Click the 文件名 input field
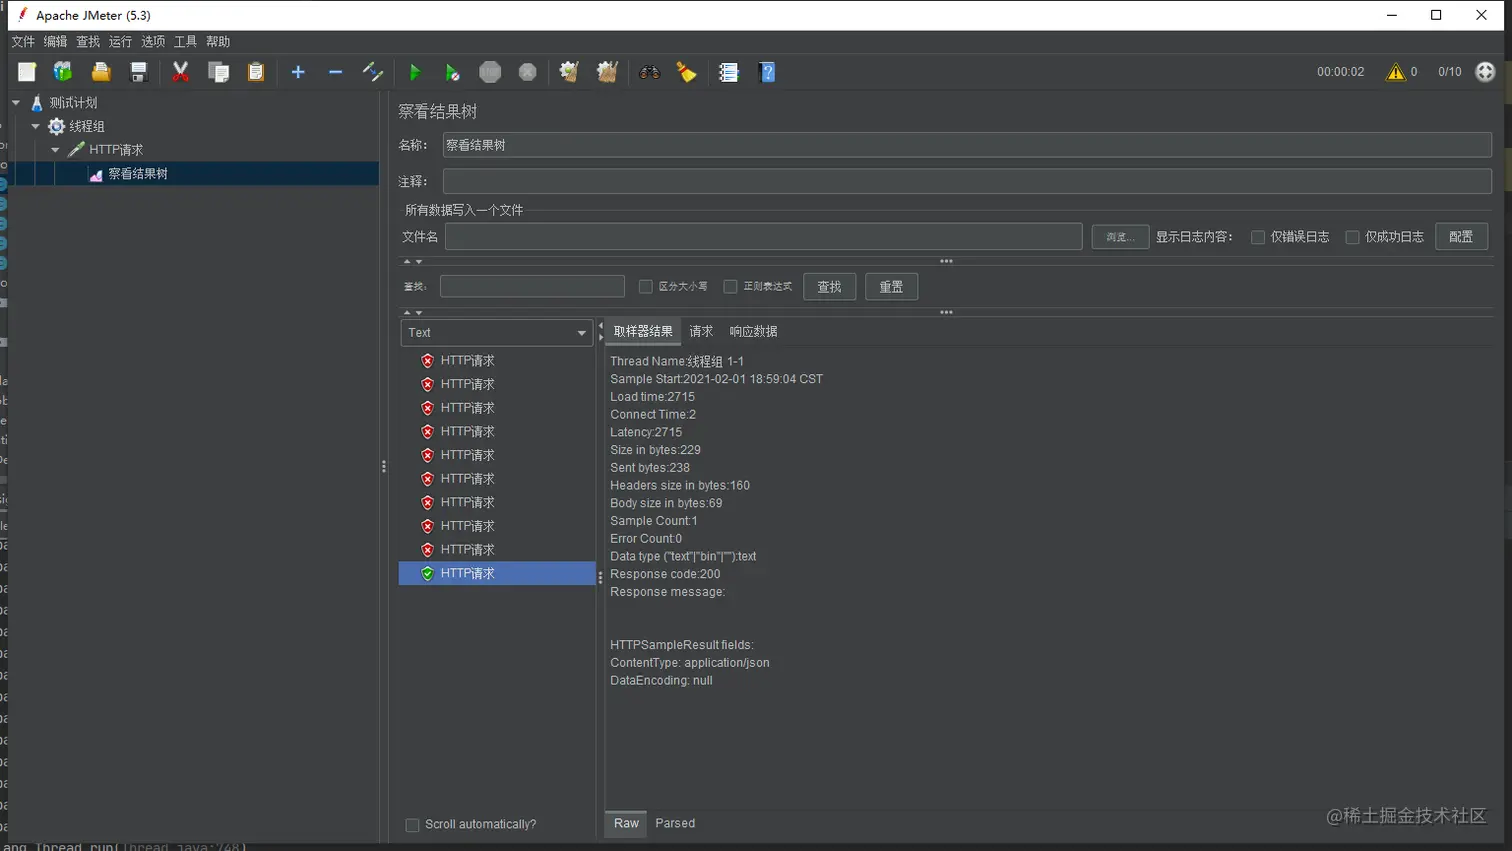Viewport: 1512px width, 851px height. [763, 237]
